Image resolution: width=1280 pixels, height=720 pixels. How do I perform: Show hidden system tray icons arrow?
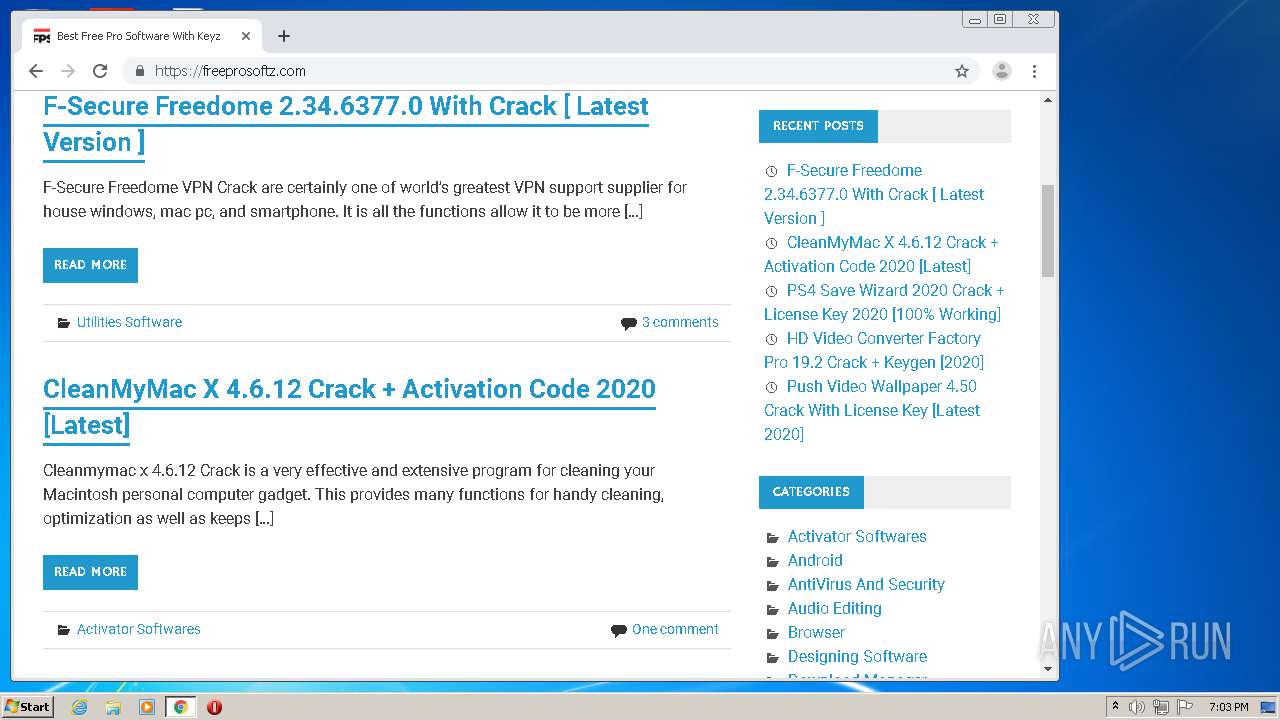tap(1115, 707)
